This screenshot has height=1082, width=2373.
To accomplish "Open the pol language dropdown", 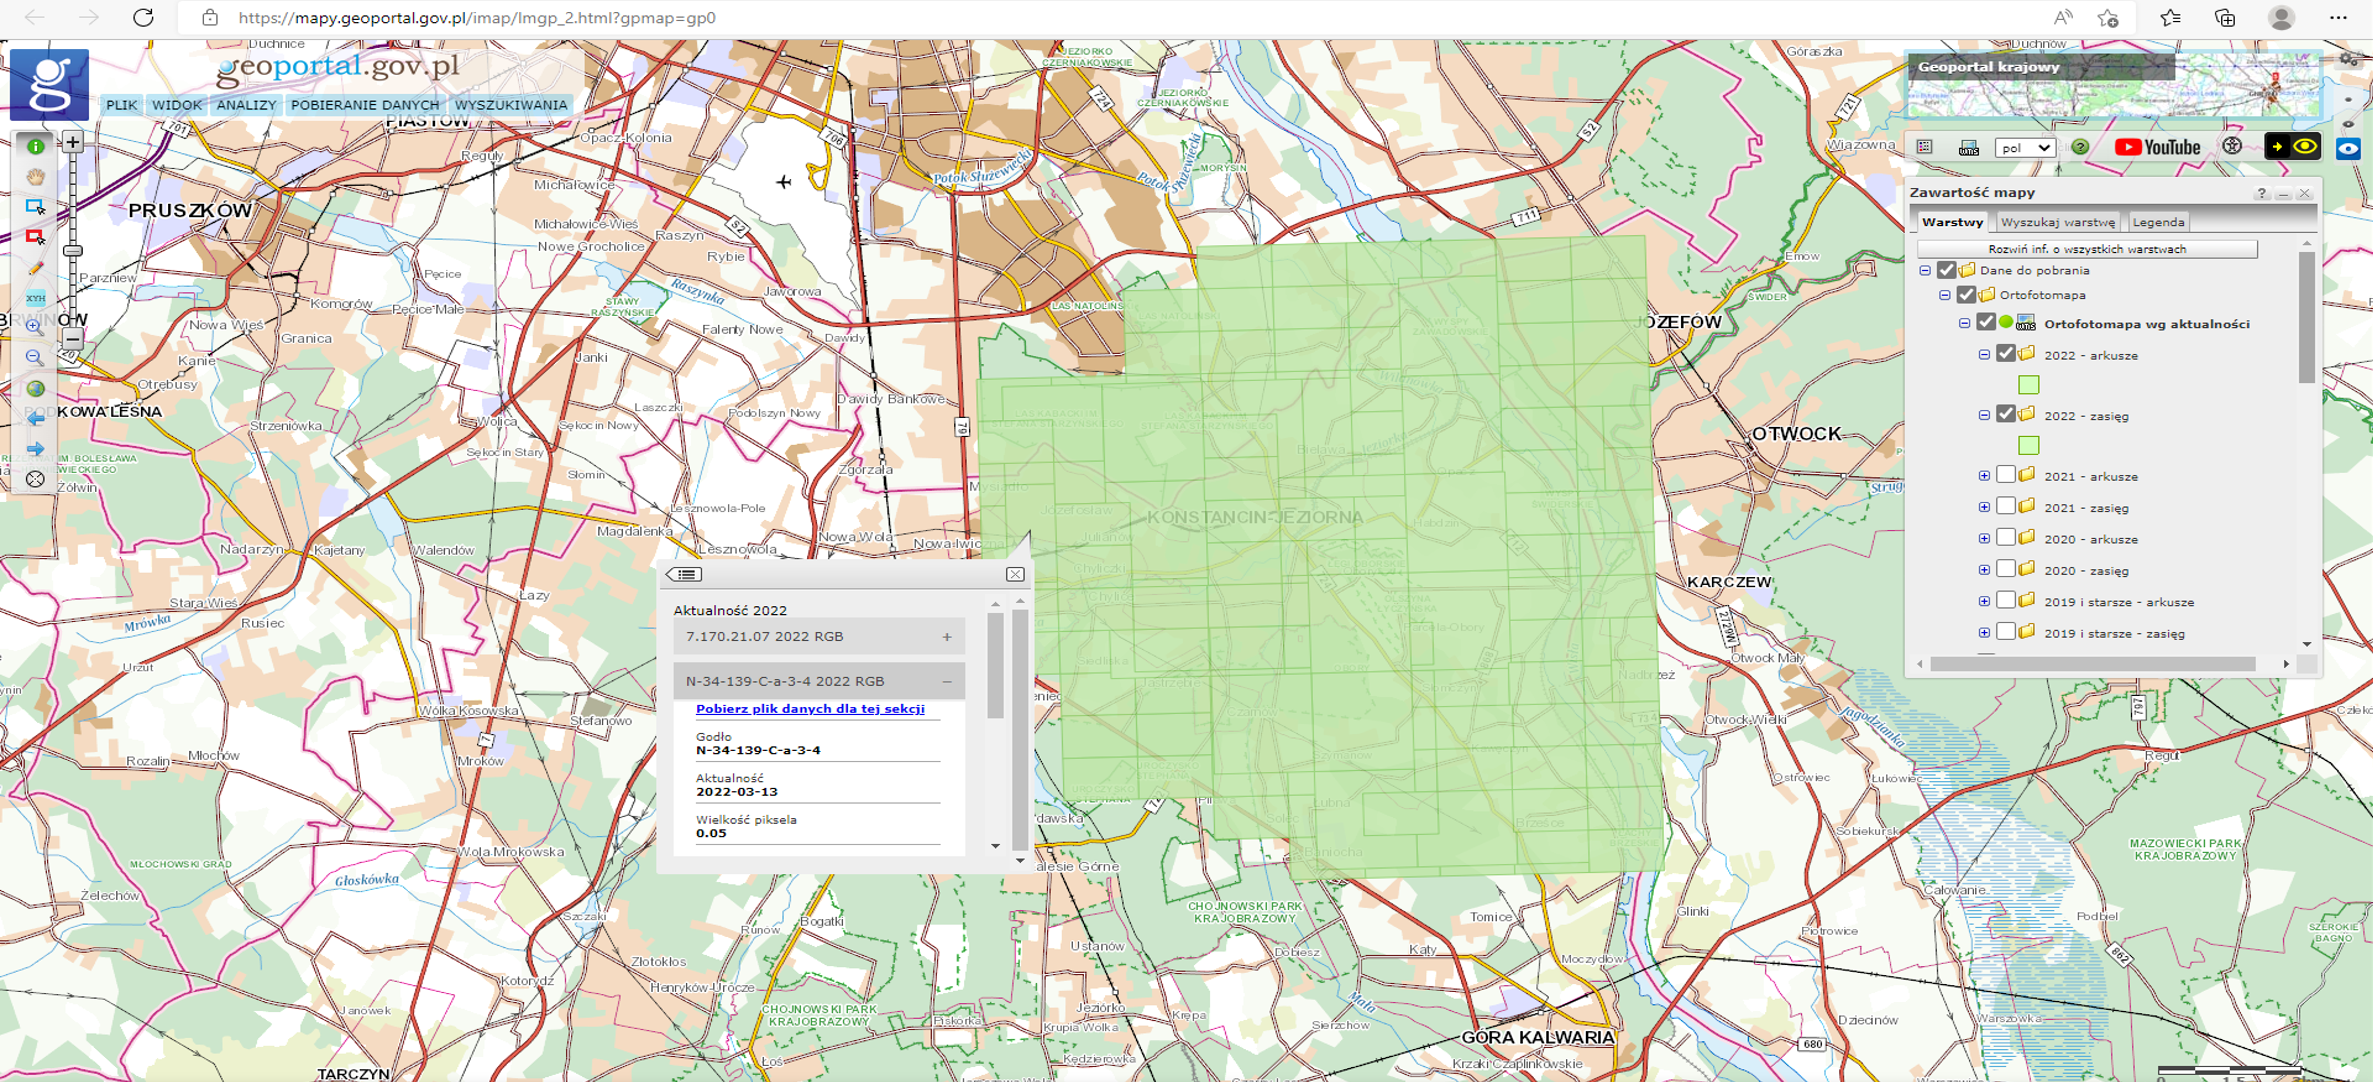I will (x=2024, y=148).
